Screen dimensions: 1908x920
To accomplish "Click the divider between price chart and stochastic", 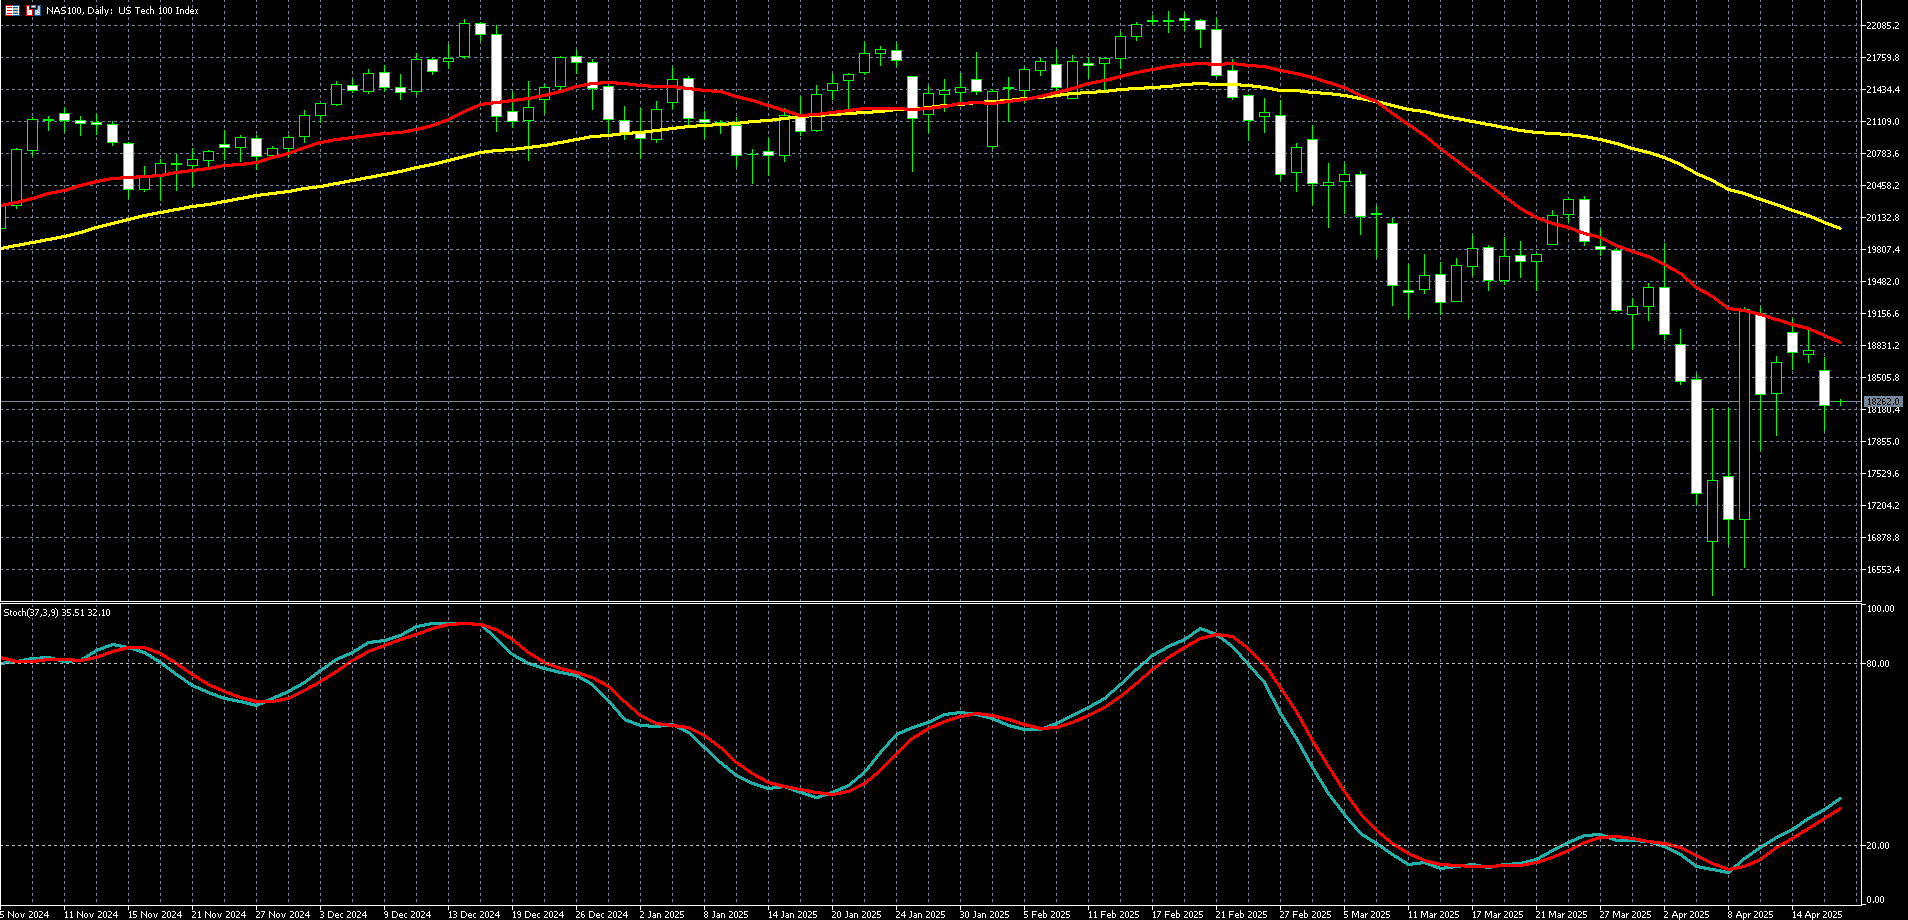I will coord(930,602).
